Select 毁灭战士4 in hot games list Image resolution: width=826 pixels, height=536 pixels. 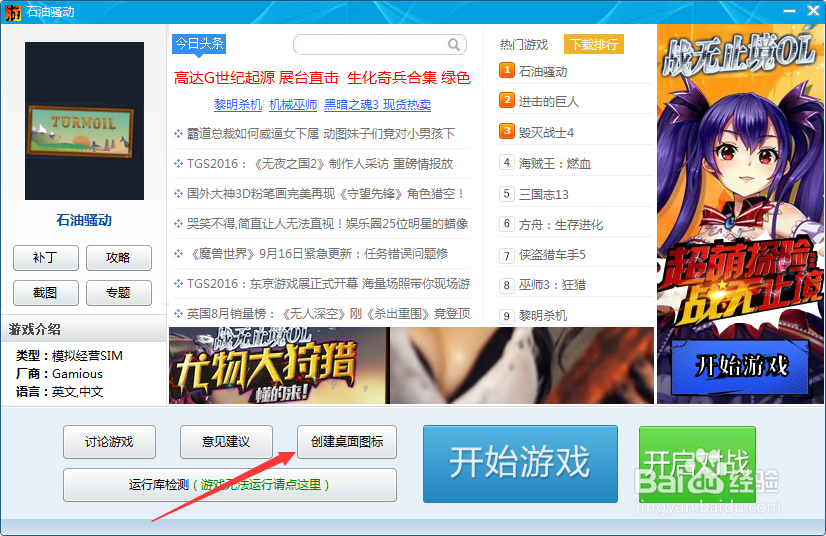[546, 132]
